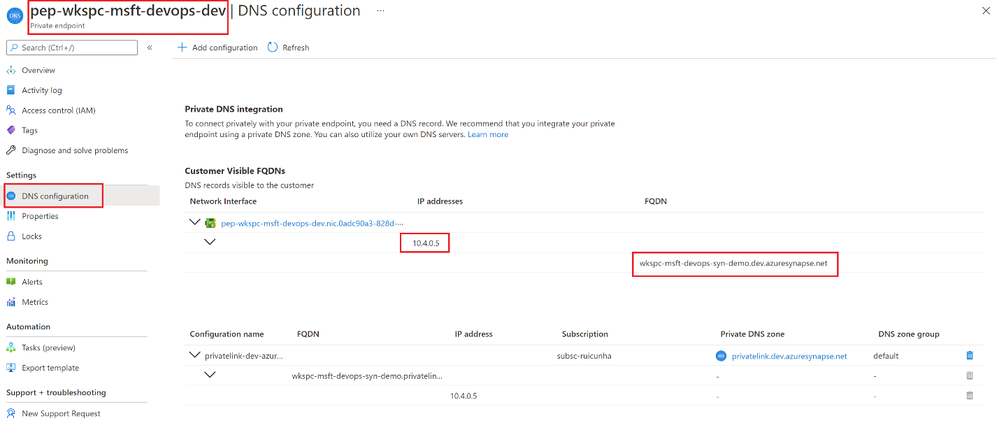This screenshot has width=999, height=437.
Task: Click the Private DNS zone column header
Action: [x=752, y=334]
